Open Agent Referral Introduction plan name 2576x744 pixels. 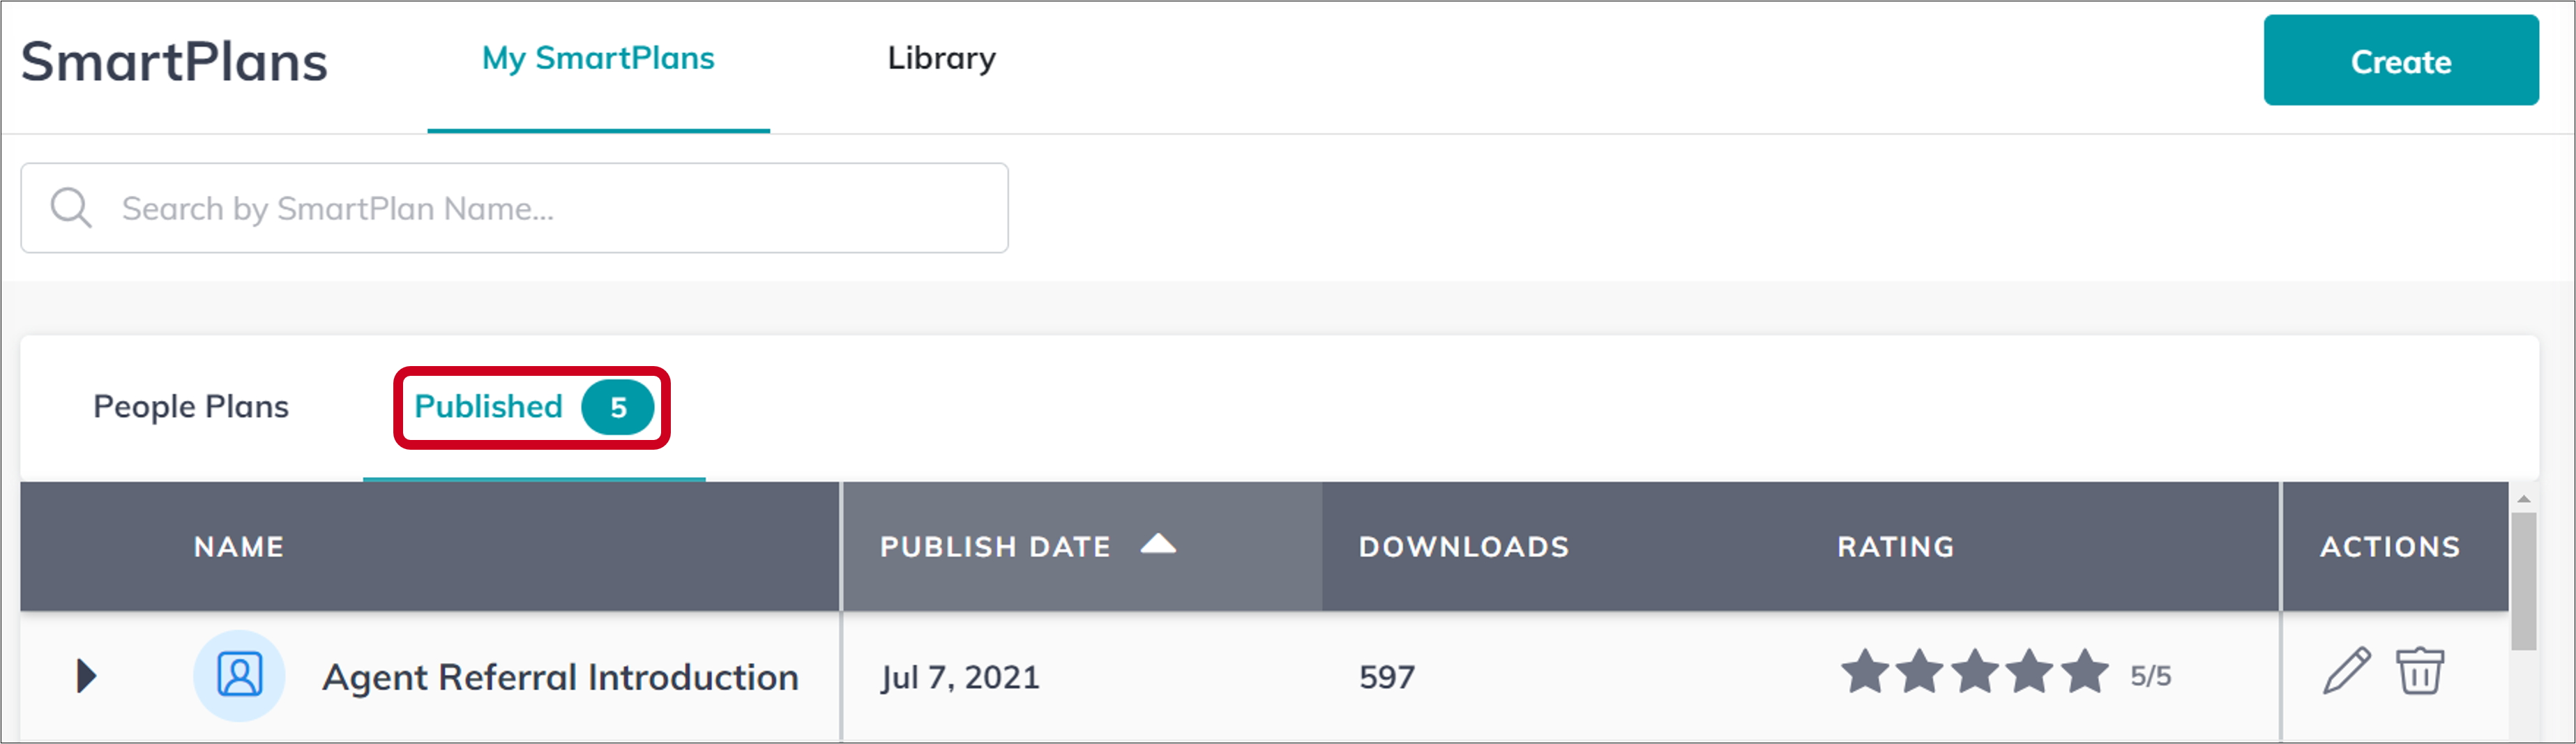(x=560, y=677)
